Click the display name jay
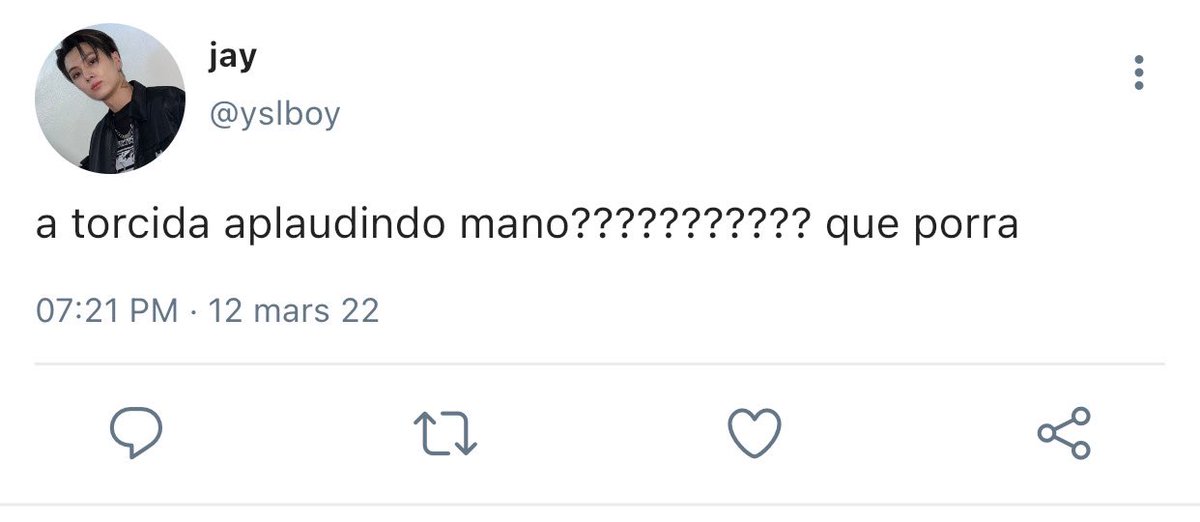1200x522 pixels. [x=233, y=56]
